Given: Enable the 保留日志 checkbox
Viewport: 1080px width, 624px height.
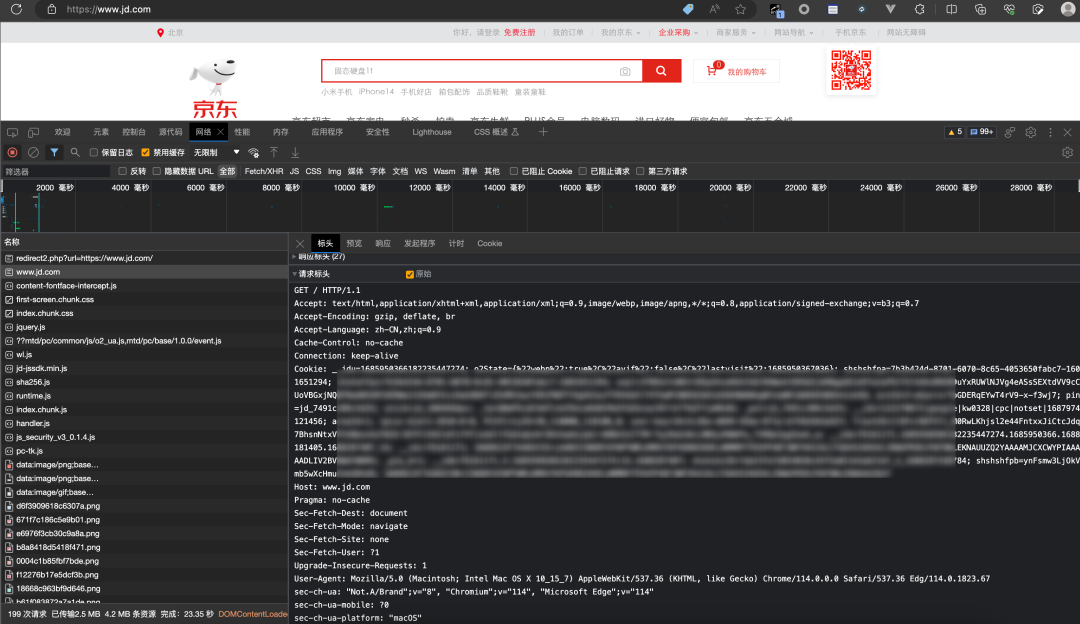Looking at the screenshot, I should tap(94, 152).
